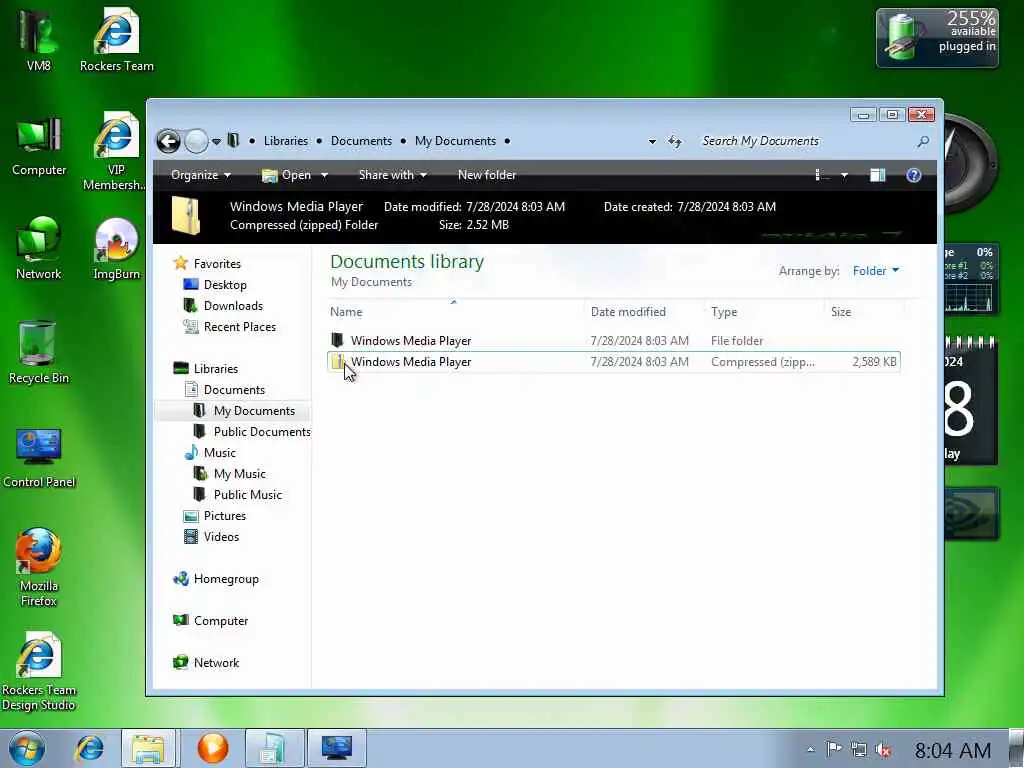Click the Mozilla Firefox desktop icon
The width and height of the screenshot is (1024, 768).
[39, 567]
